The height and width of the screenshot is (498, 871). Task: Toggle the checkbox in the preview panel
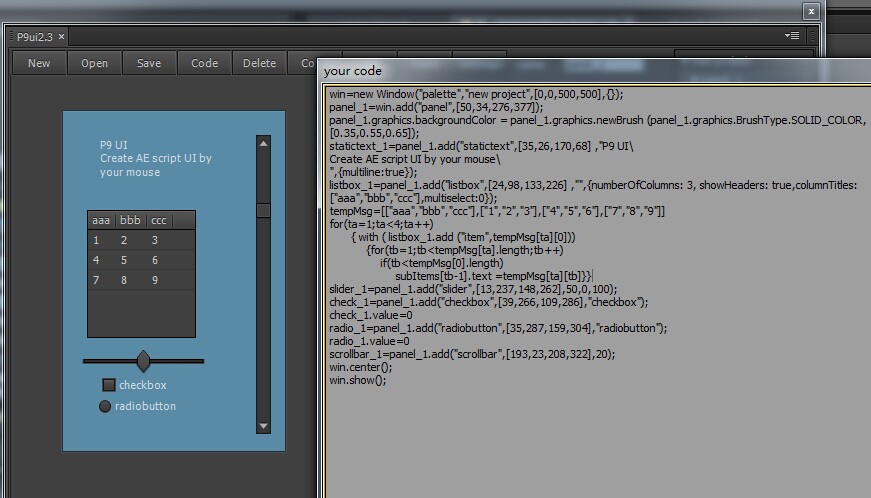[x=109, y=385]
